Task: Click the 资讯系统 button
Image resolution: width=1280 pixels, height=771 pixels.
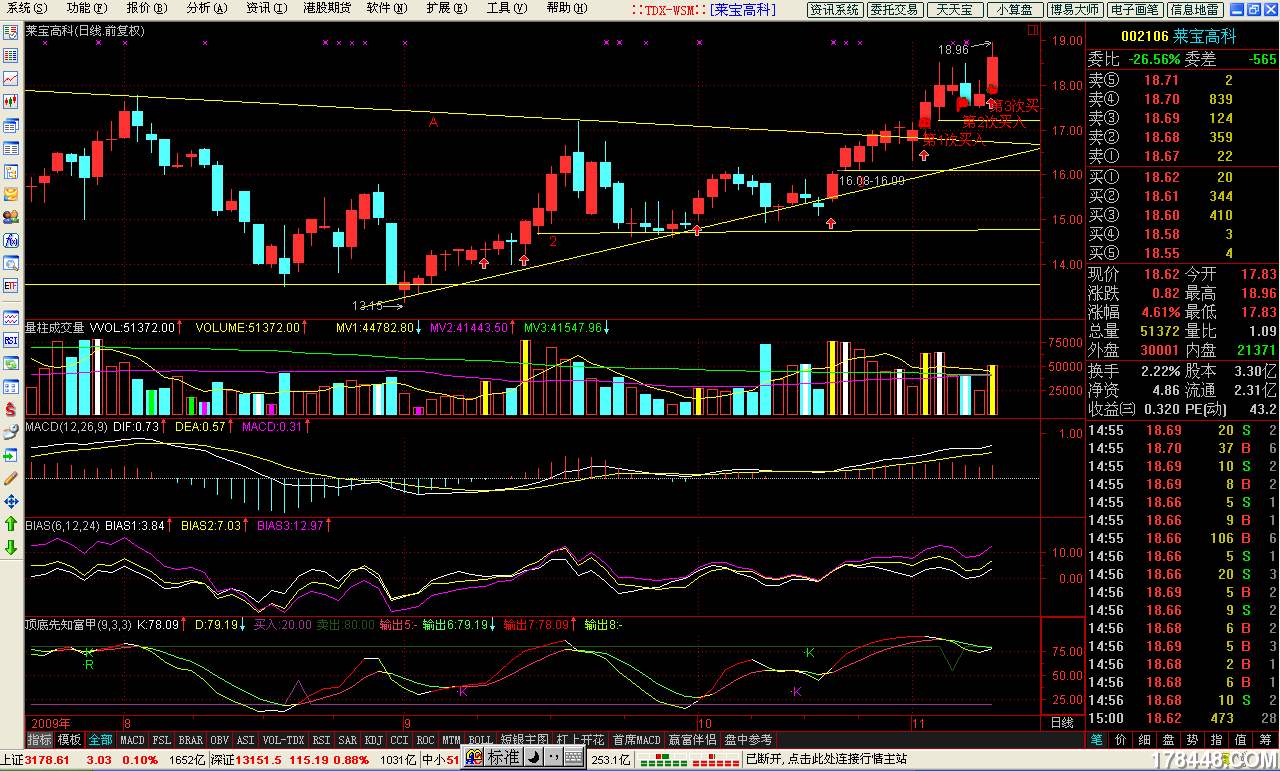Action: pyautogui.click(x=835, y=9)
